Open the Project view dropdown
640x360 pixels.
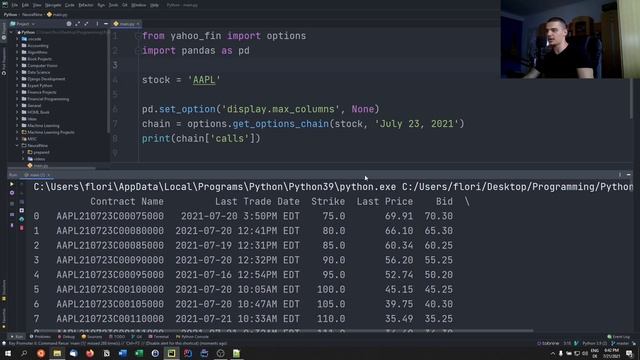pyautogui.click(x=23, y=24)
